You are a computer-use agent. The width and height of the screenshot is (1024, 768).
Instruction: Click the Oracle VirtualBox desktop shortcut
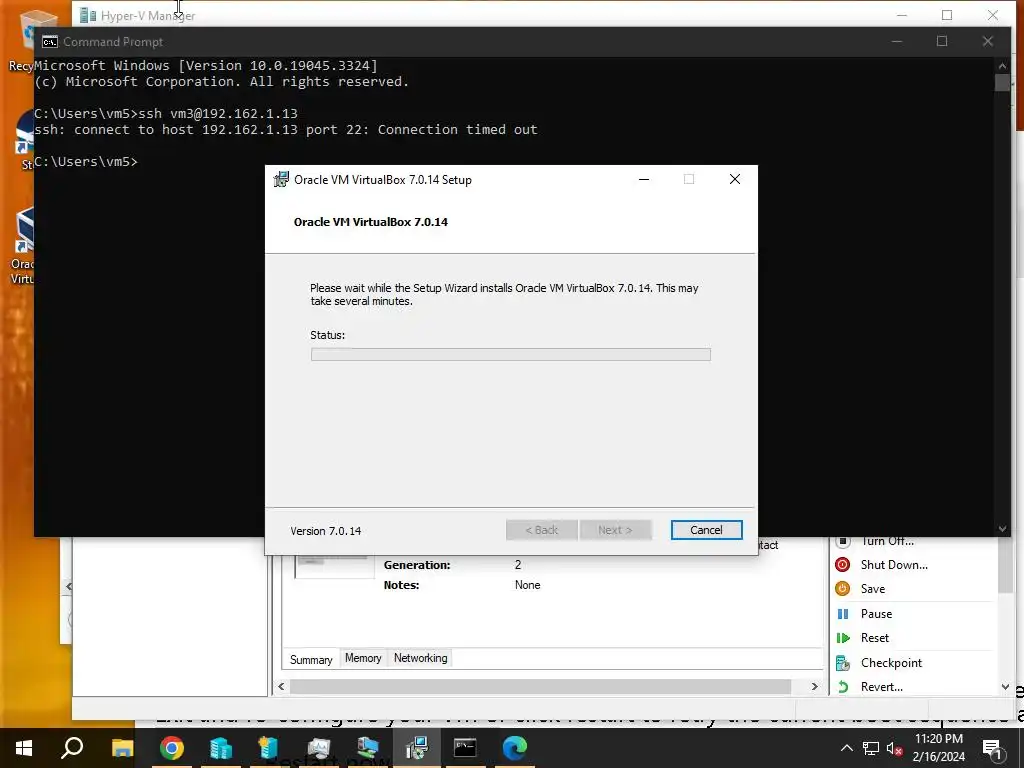coord(23,245)
